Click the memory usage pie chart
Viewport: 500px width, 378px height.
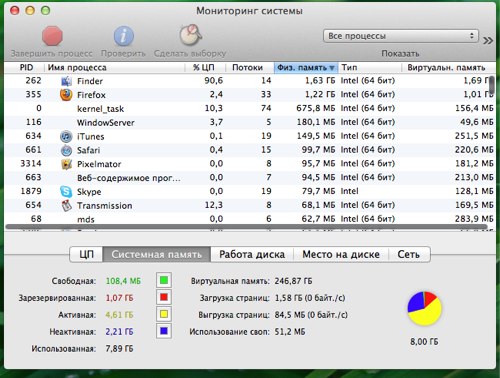tap(424, 309)
